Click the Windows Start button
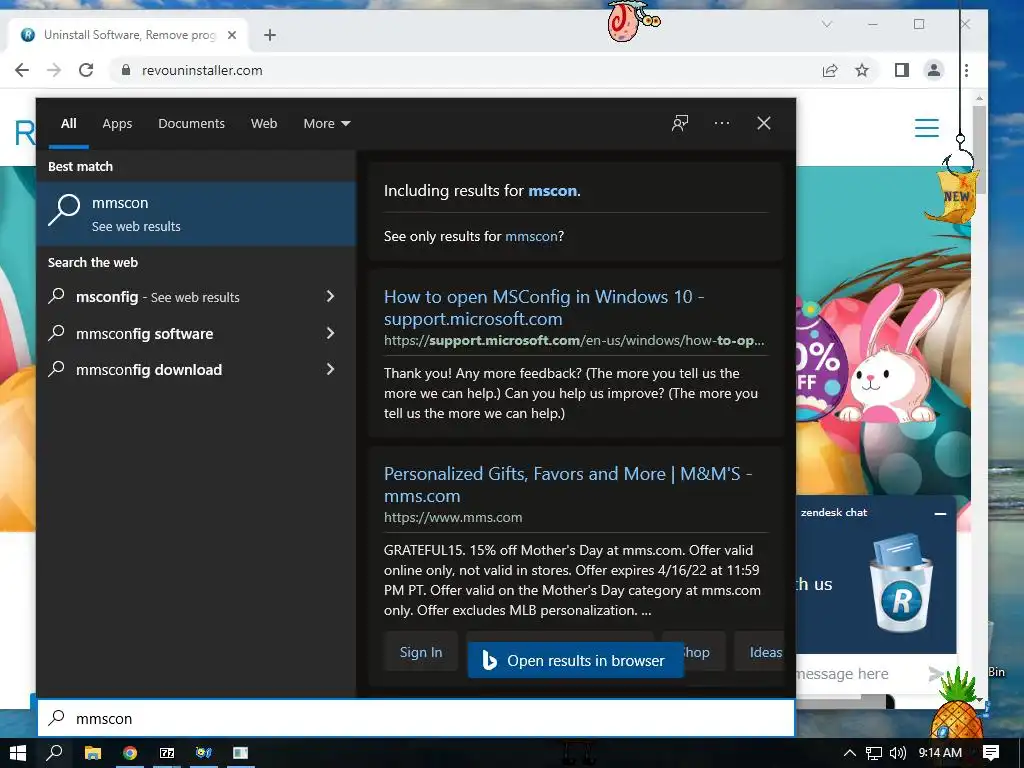This screenshot has width=1024, height=768. pos(18,753)
